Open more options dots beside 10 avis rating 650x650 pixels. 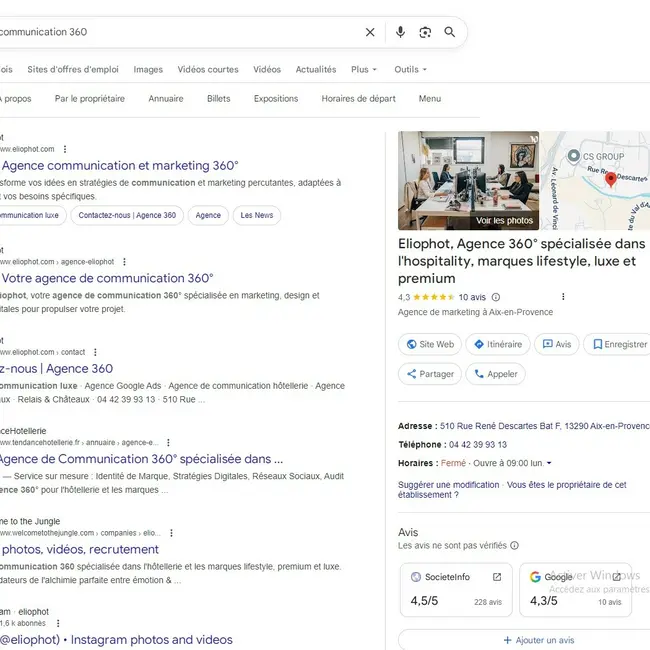[563, 297]
